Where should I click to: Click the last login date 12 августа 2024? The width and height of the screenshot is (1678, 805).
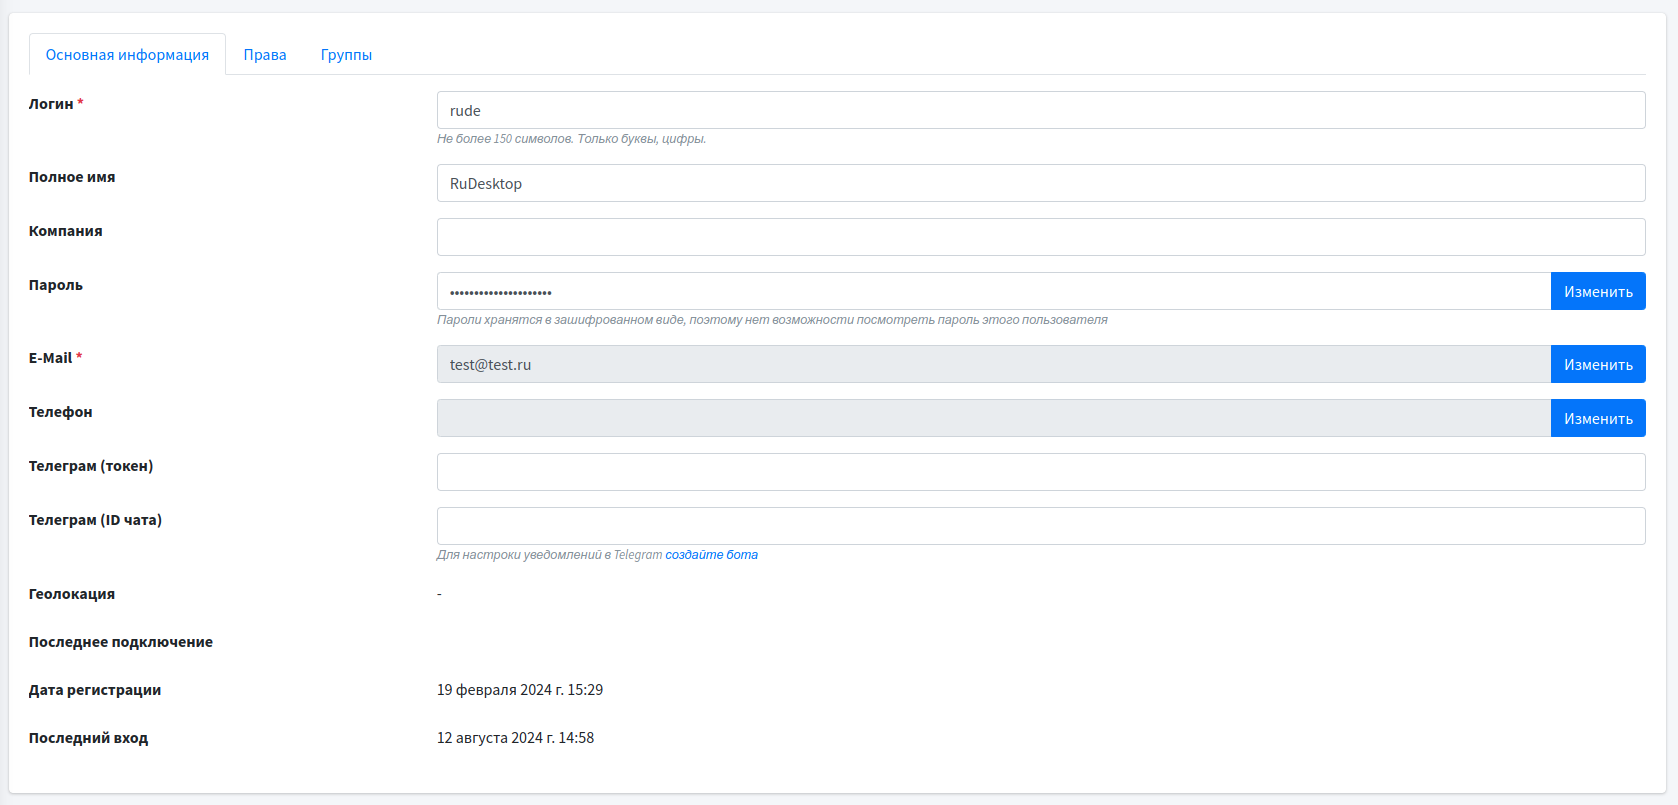[x=515, y=738]
